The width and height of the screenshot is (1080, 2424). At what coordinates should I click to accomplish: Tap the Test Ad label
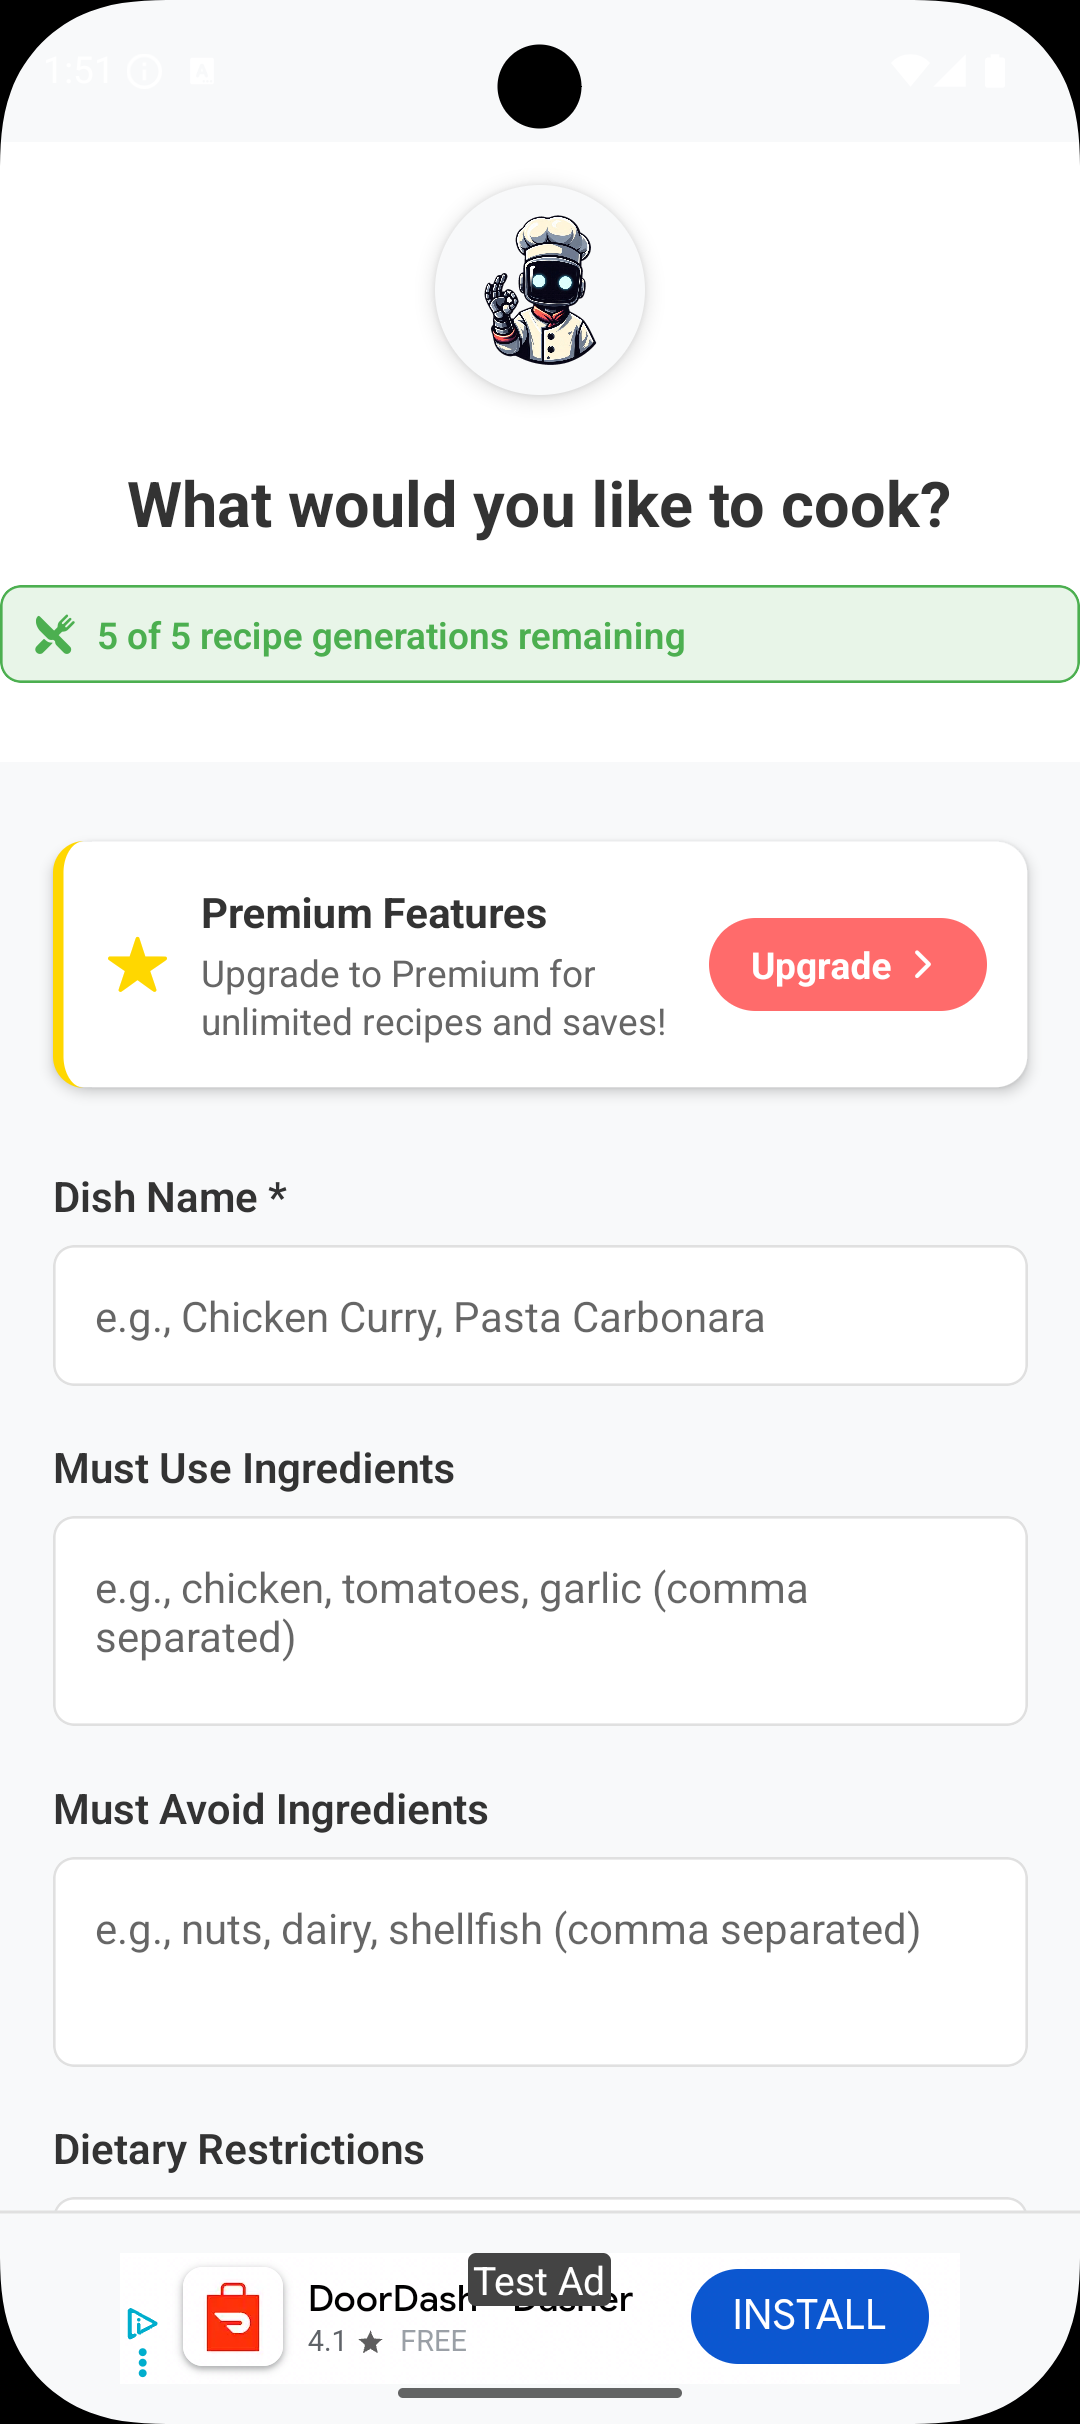click(540, 2280)
